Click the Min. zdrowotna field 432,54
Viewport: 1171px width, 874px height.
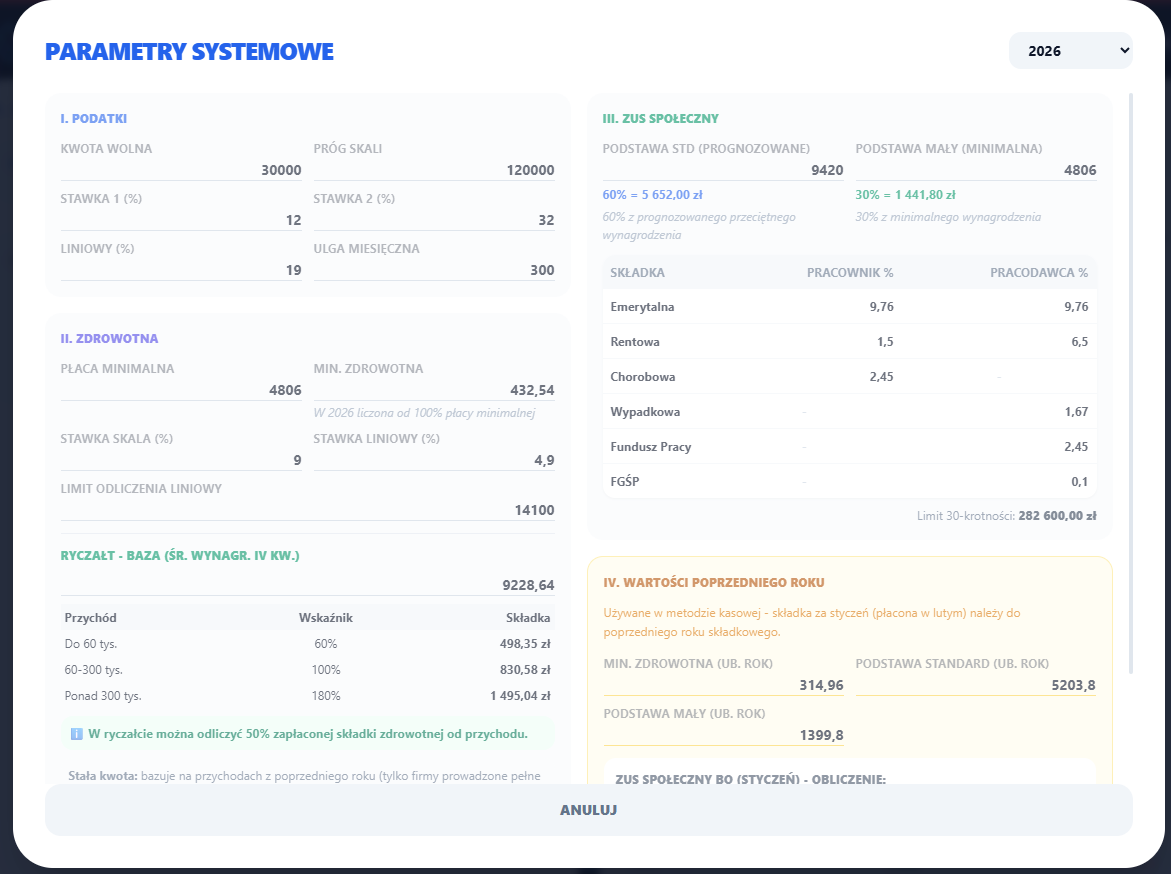(434, 390)
